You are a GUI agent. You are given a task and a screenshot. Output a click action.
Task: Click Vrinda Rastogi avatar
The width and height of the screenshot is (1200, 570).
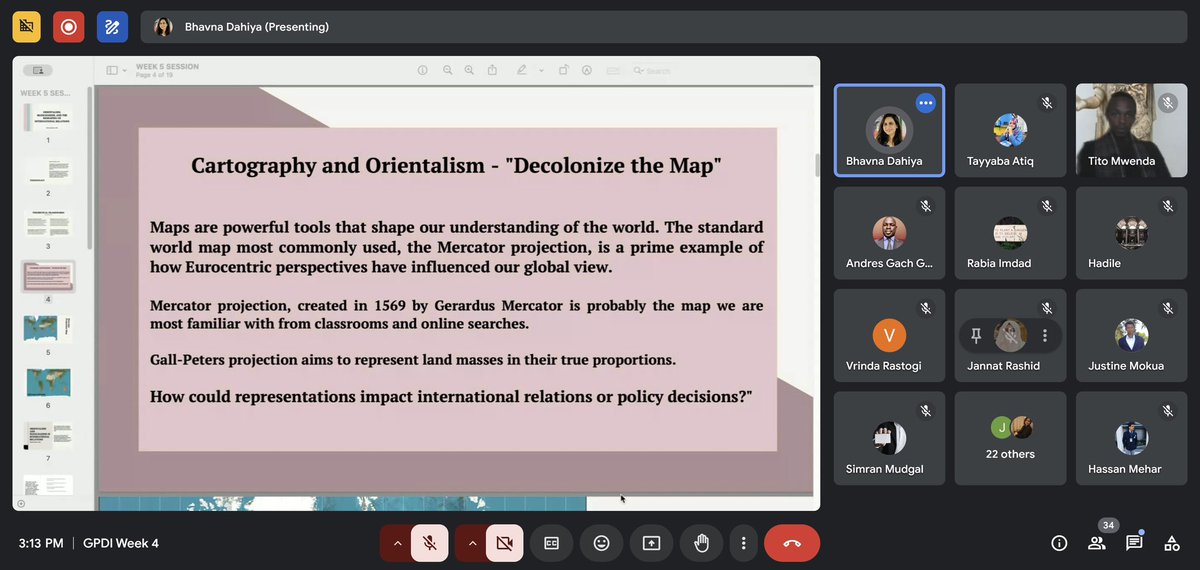point(889,335)
